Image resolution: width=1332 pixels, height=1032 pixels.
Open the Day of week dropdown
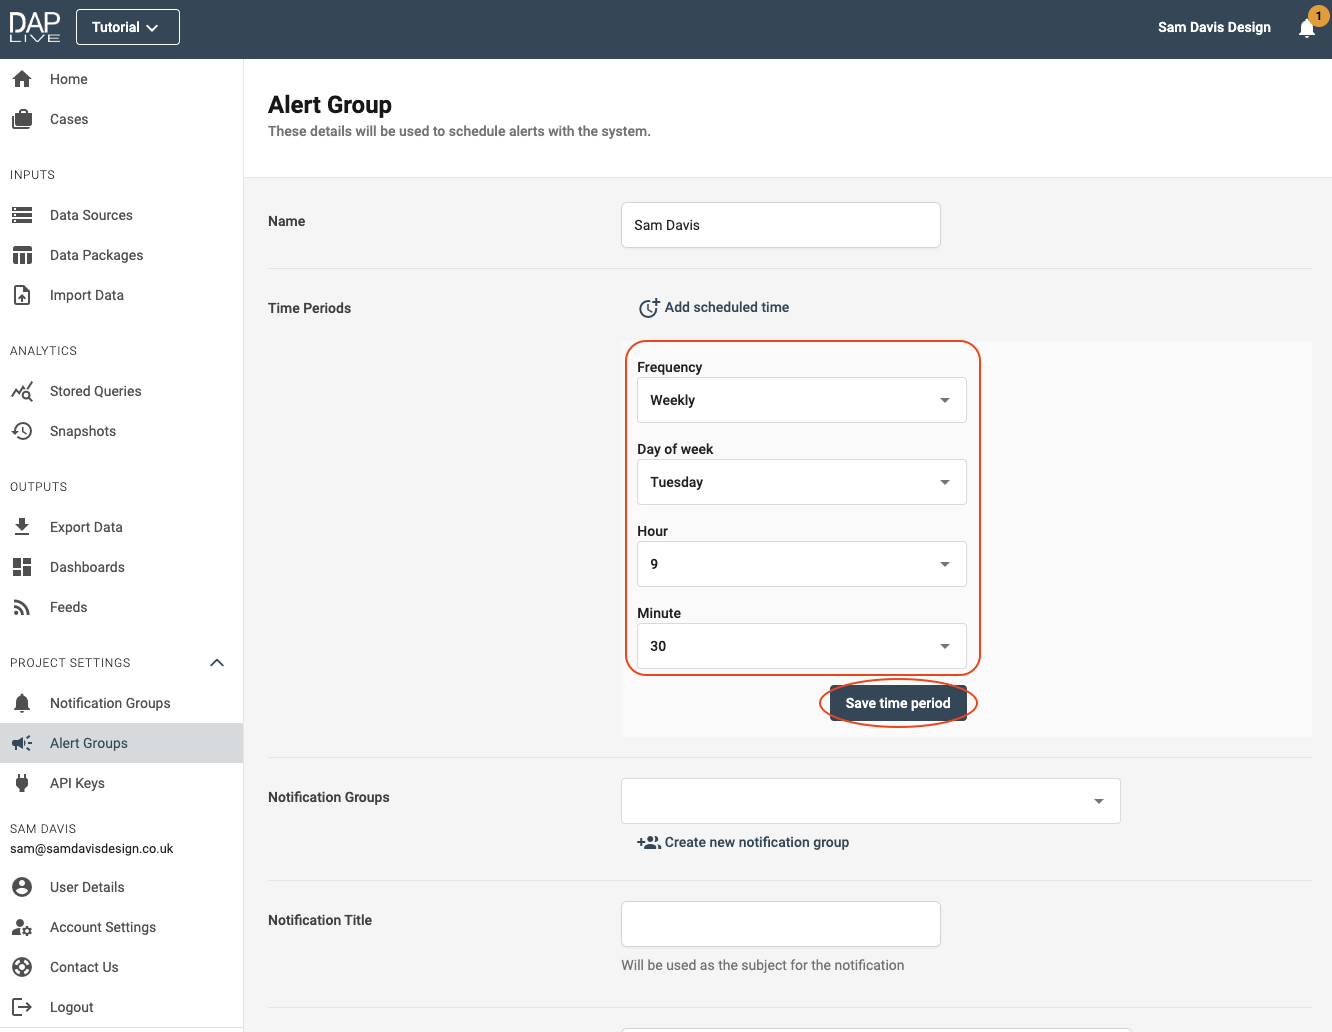tap(801, 482)
